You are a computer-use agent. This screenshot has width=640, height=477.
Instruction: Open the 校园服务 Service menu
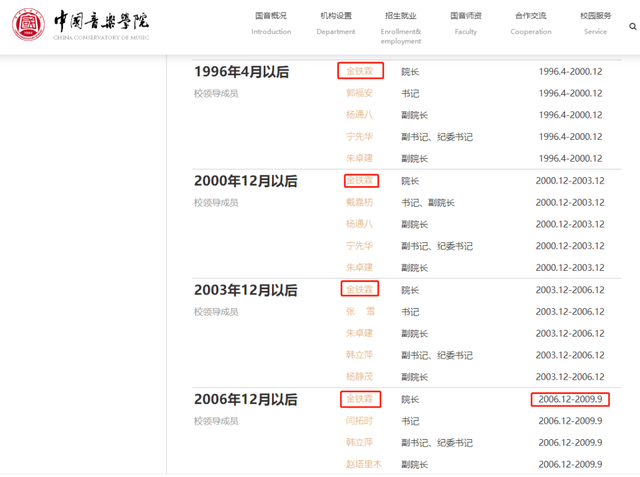click(x=596, y=23)
